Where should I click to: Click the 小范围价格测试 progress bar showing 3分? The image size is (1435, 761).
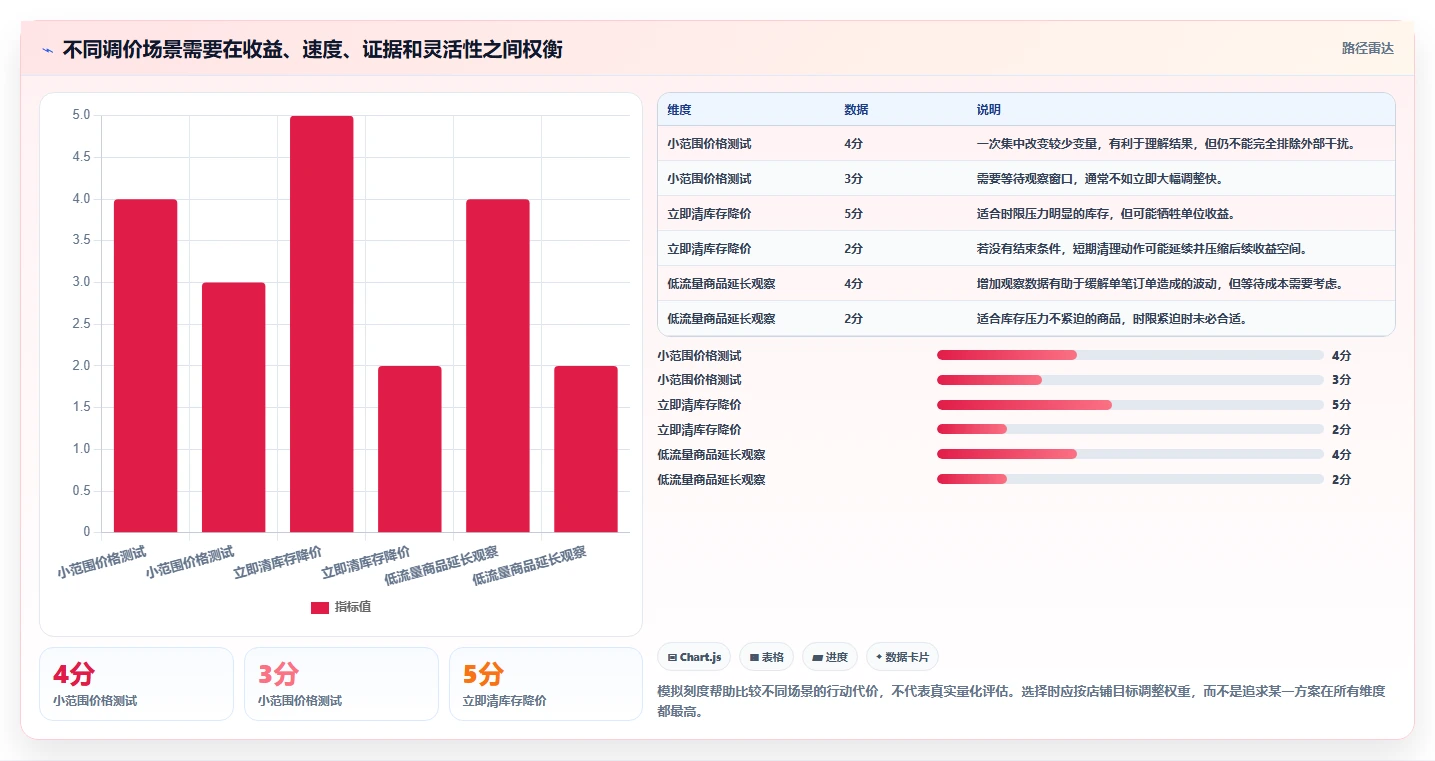pos(1130,380)
